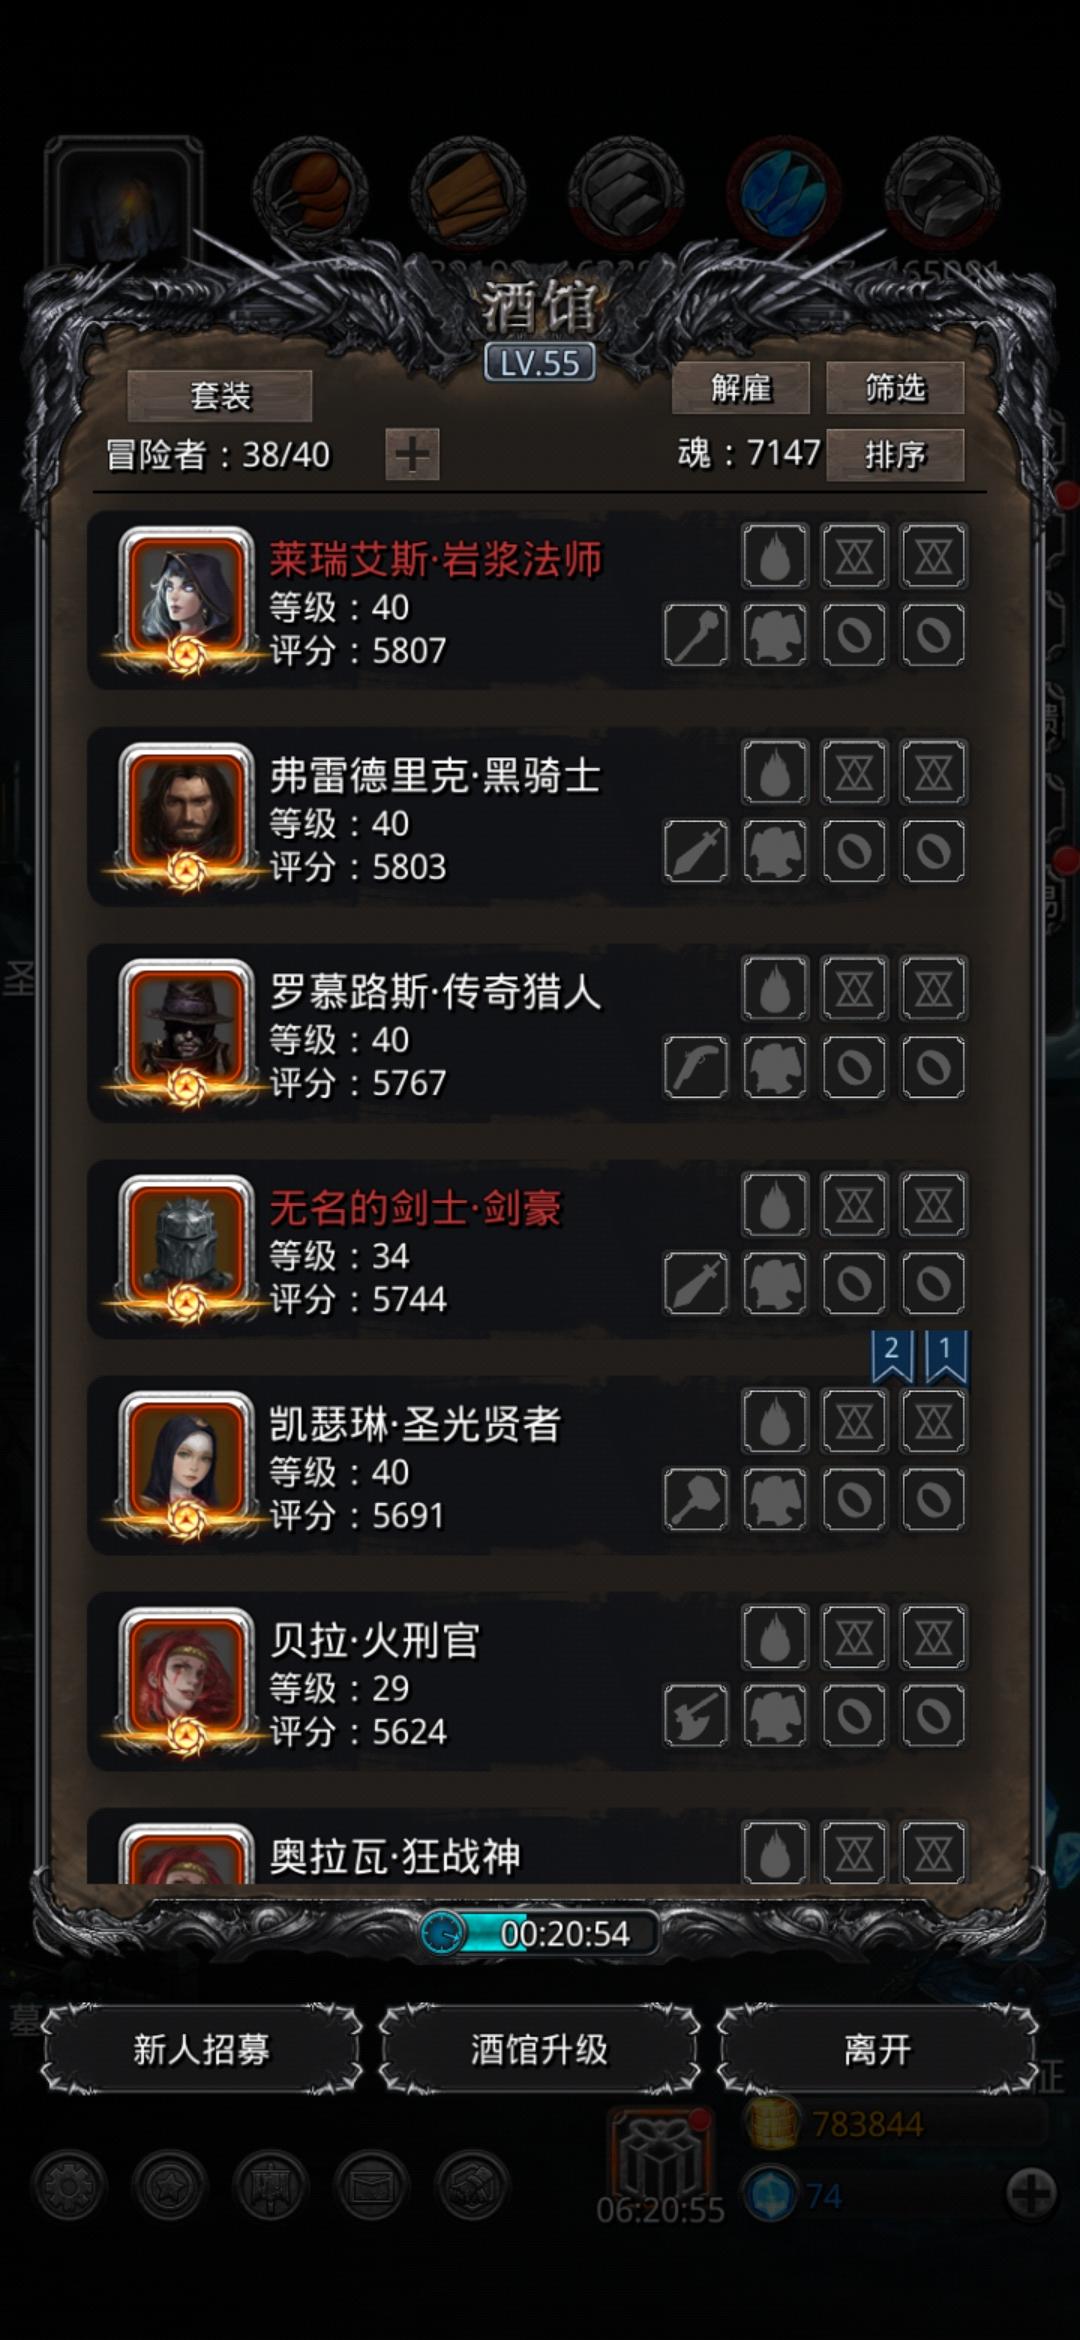Click the 解雇 dismiss button
This screenshot has width=1080, height=2340.
tap(740, 388)
